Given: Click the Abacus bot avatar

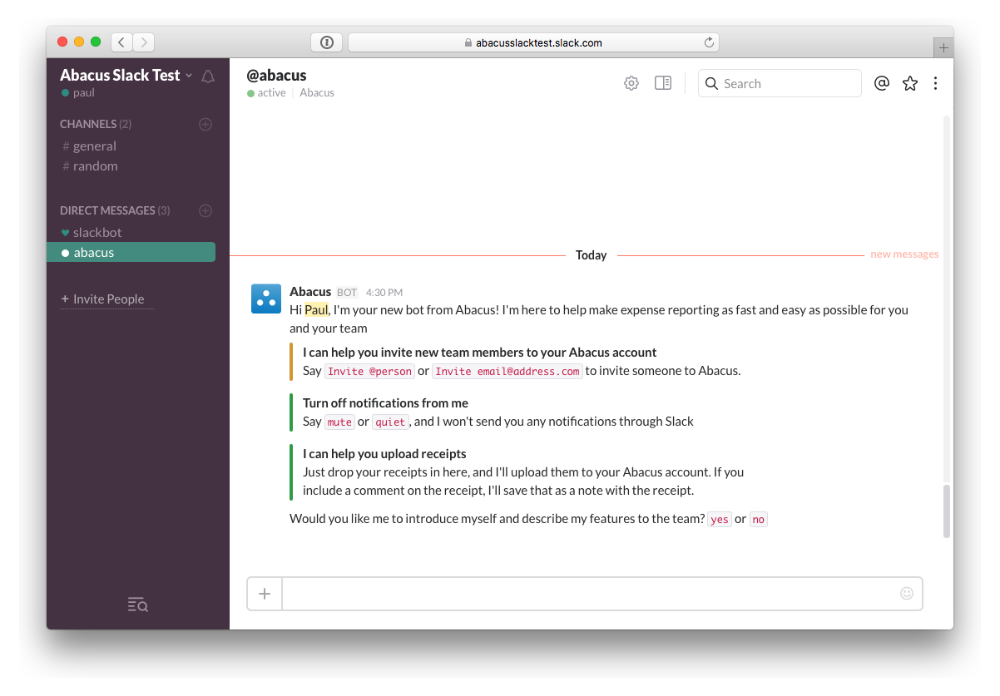Looking at the screenshot, I should [266, 299].
